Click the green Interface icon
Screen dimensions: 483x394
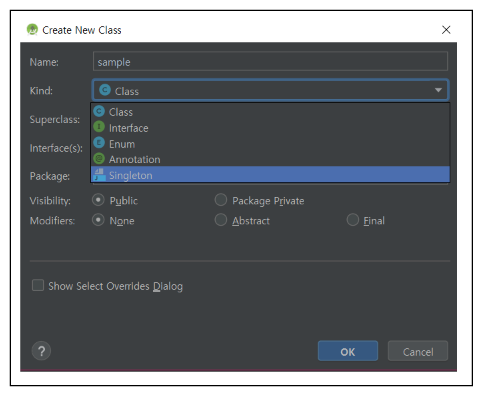(99, 127)
